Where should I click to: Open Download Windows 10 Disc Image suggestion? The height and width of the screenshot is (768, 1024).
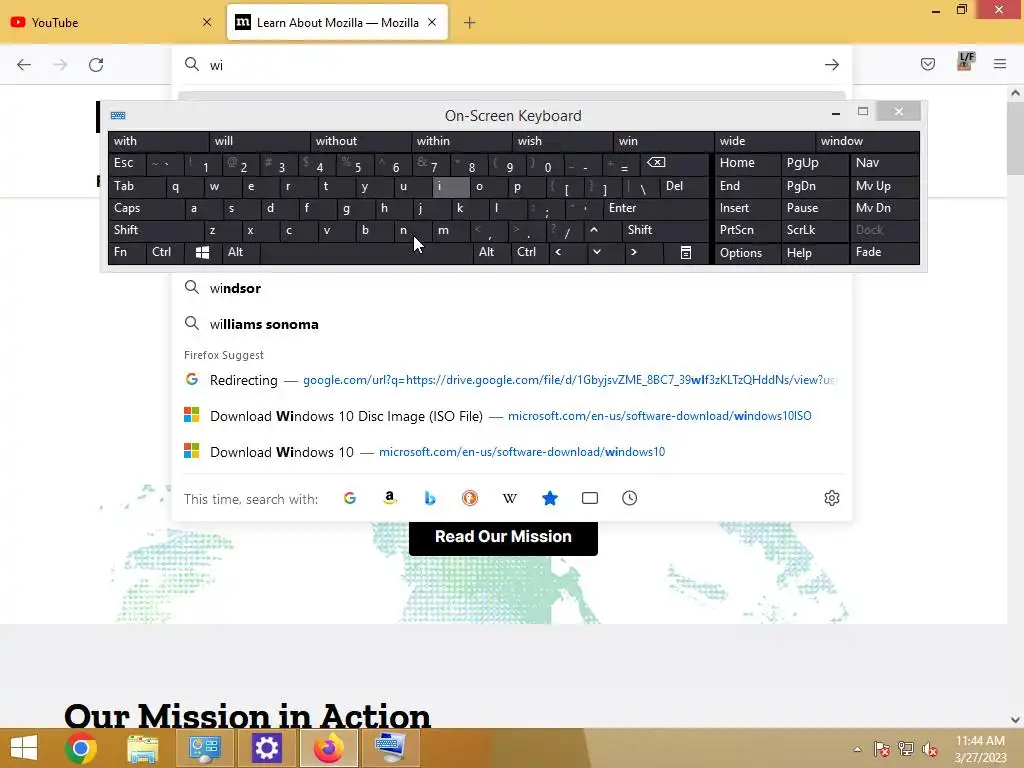[512, 416]
